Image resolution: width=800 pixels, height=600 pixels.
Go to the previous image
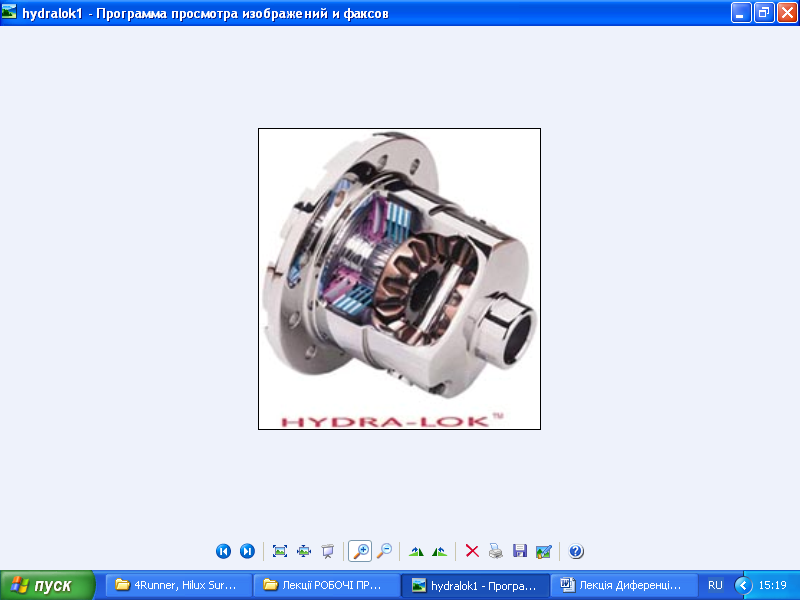223,551
